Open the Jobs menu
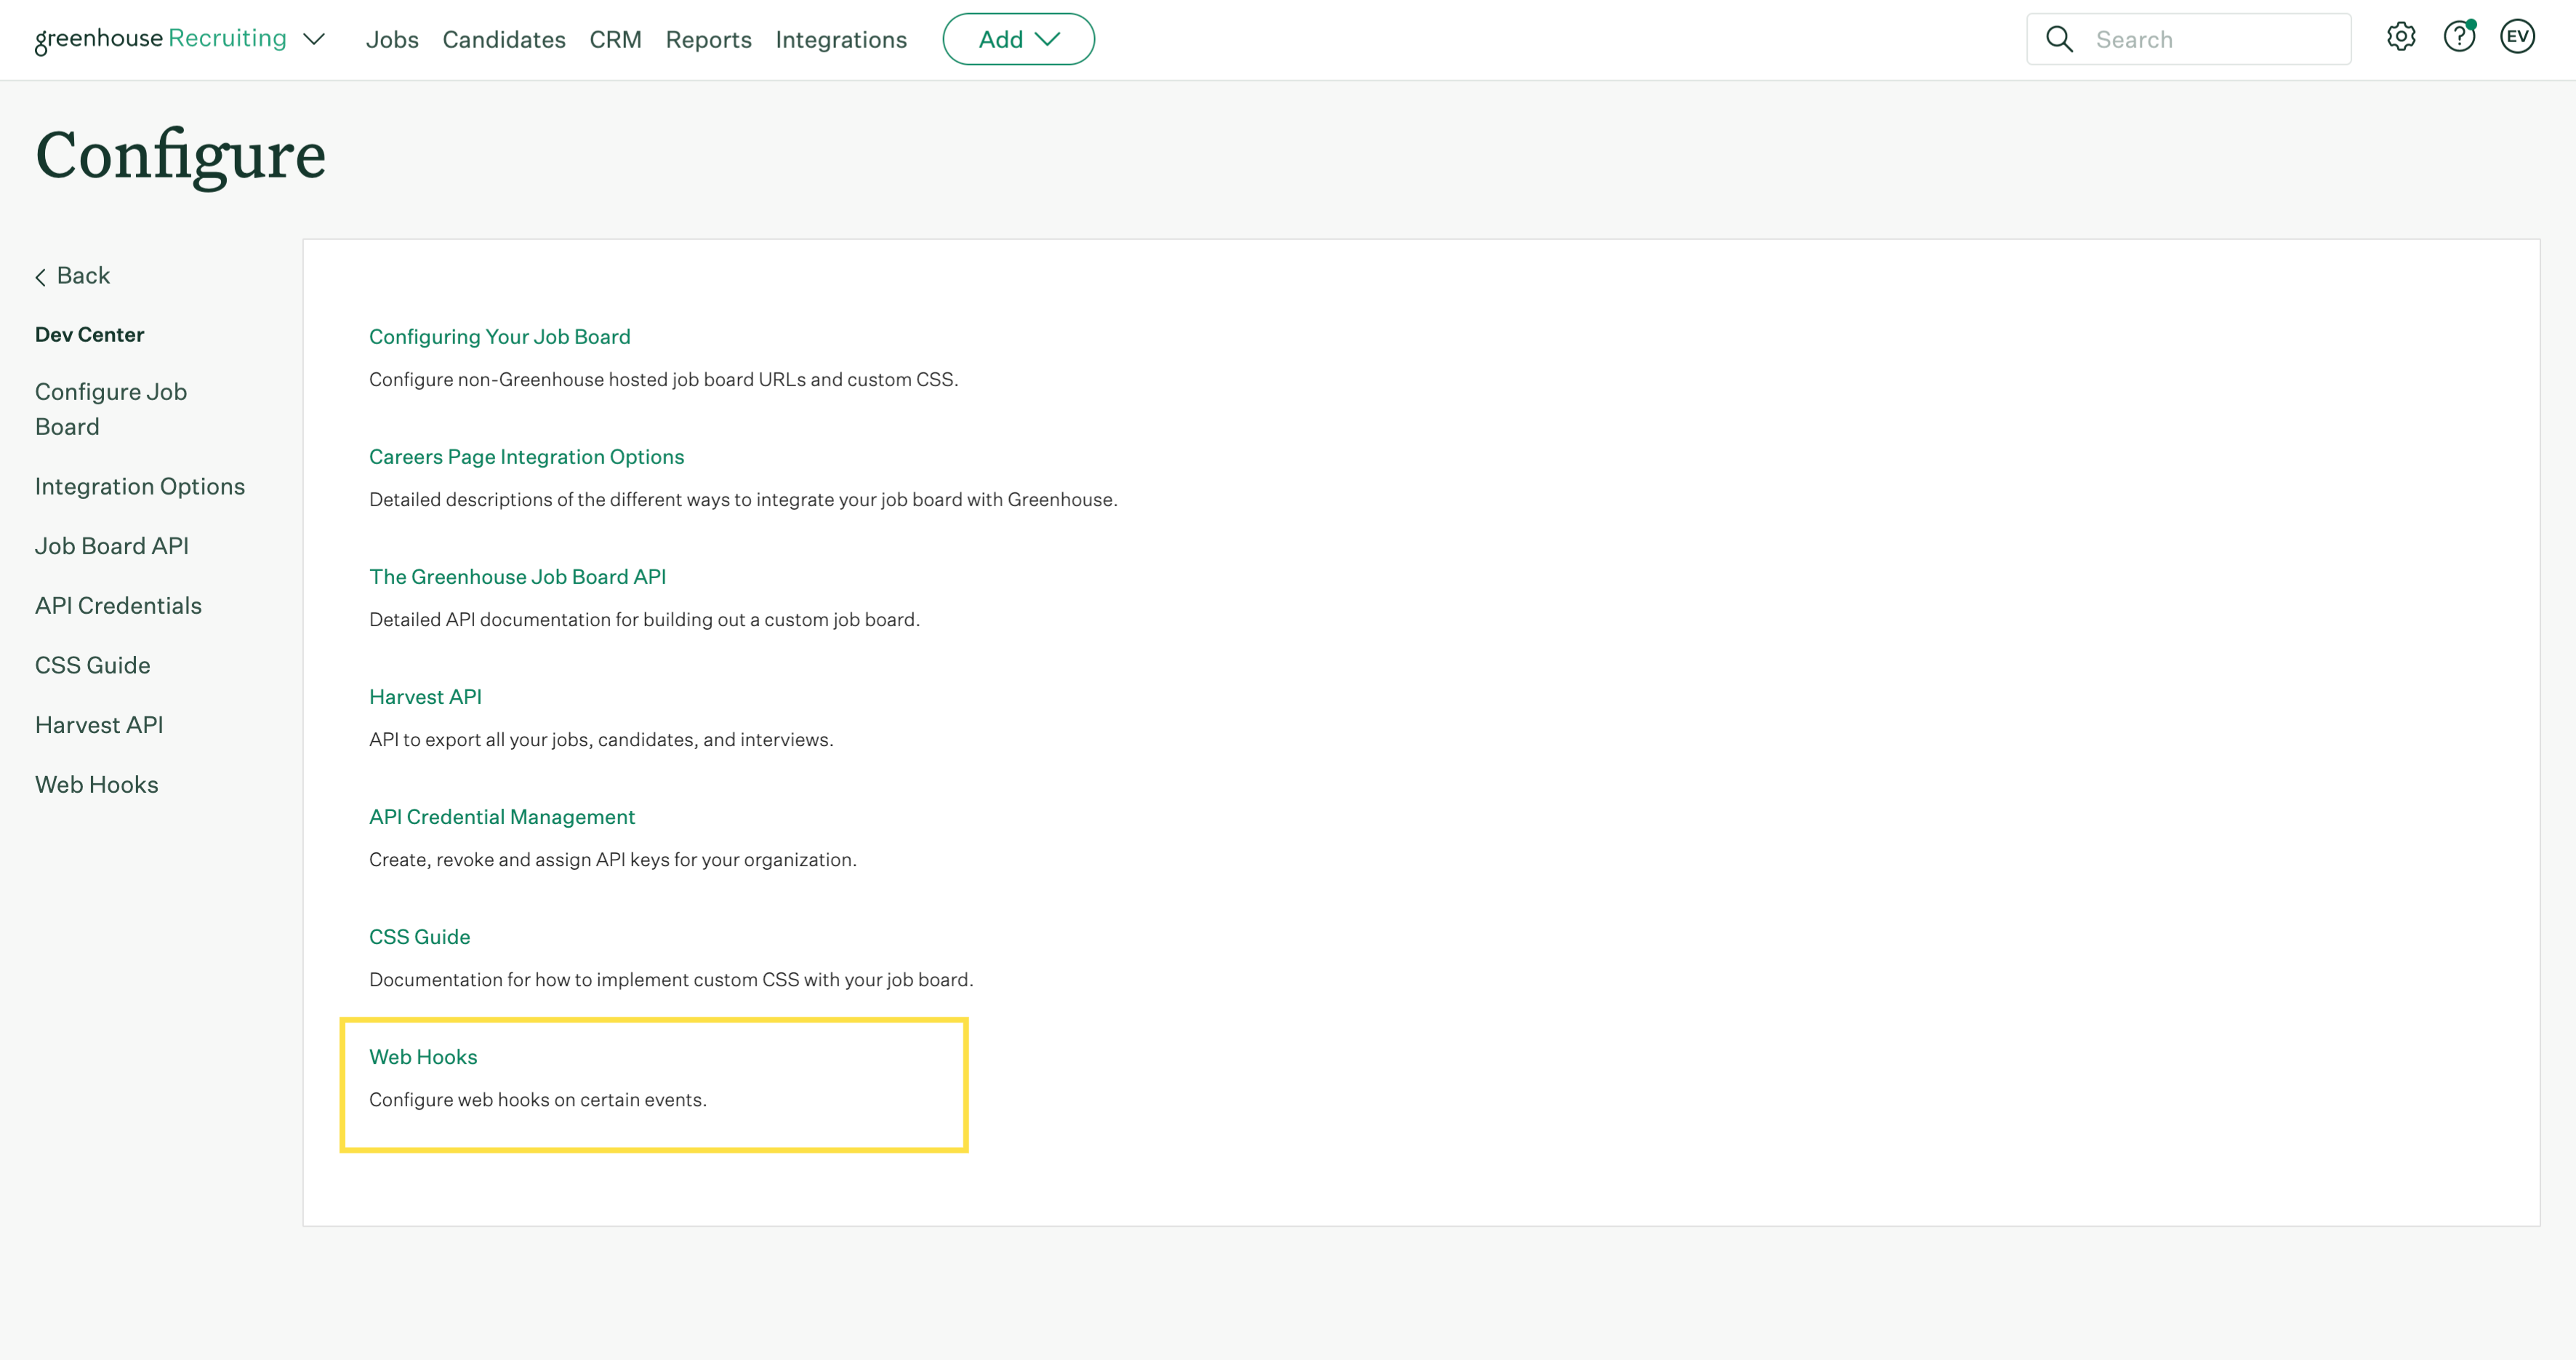2576x1360 pixels. pyautogui.click(x=391, y=39)
